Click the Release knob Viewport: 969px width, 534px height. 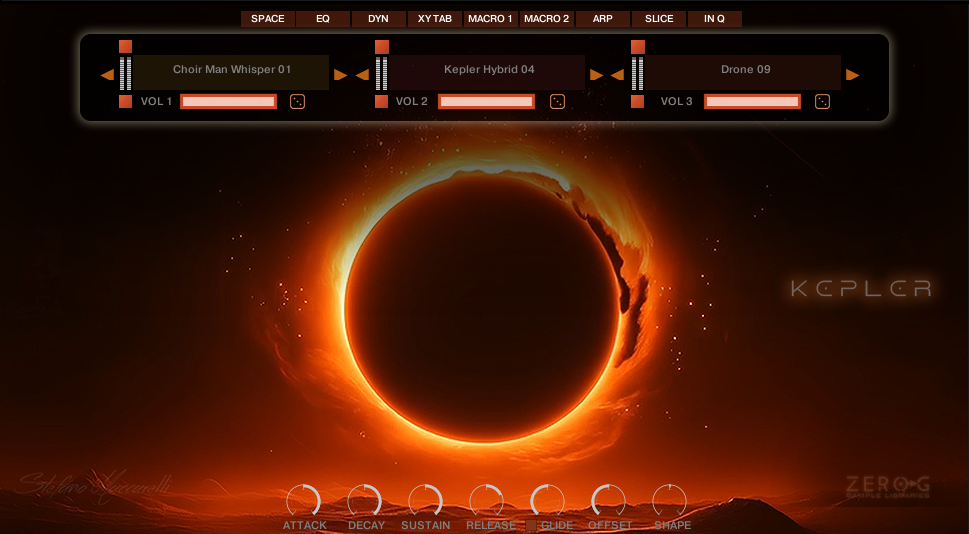(487, 501)
